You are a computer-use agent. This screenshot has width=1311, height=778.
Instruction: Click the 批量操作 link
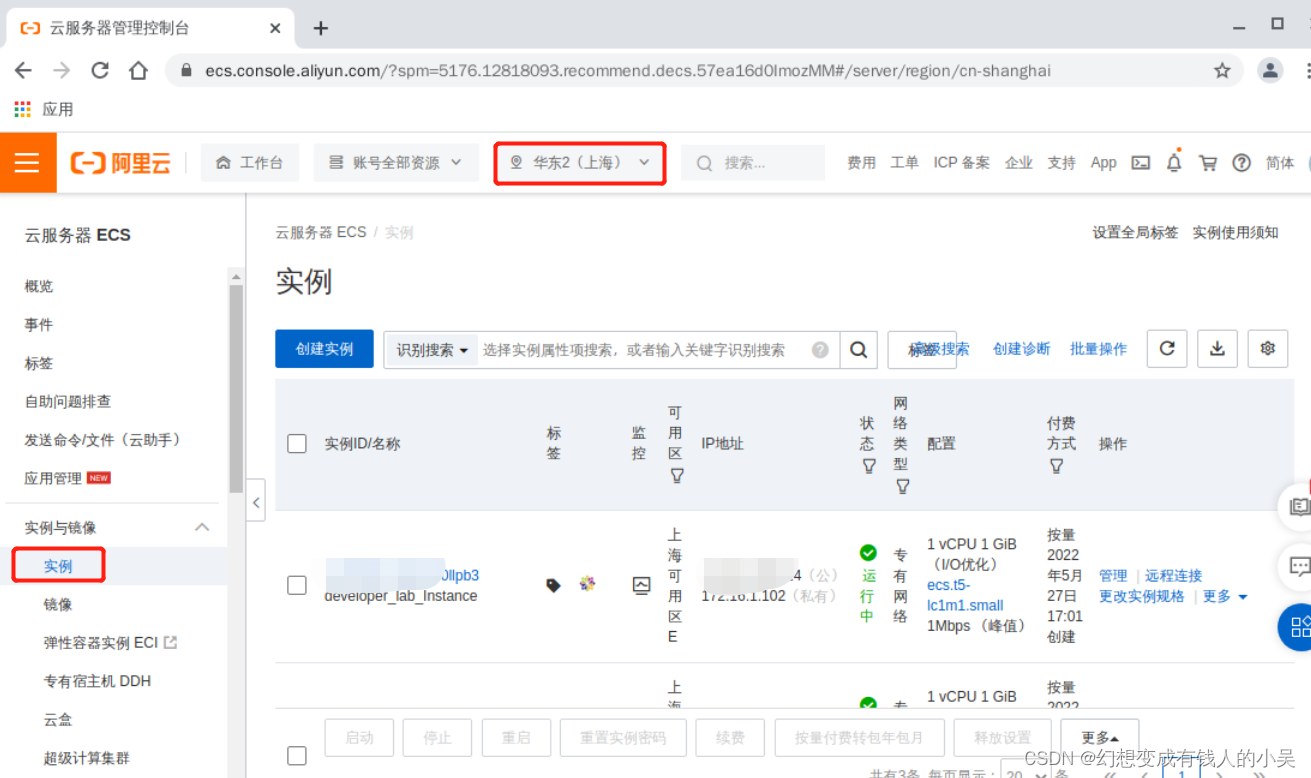coord(1098,349)
